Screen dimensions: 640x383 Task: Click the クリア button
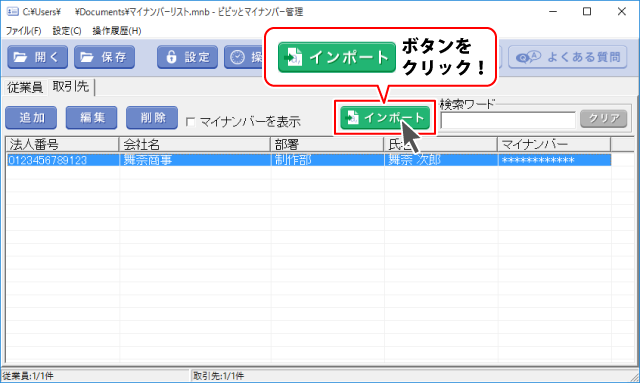tap(603, 118)
